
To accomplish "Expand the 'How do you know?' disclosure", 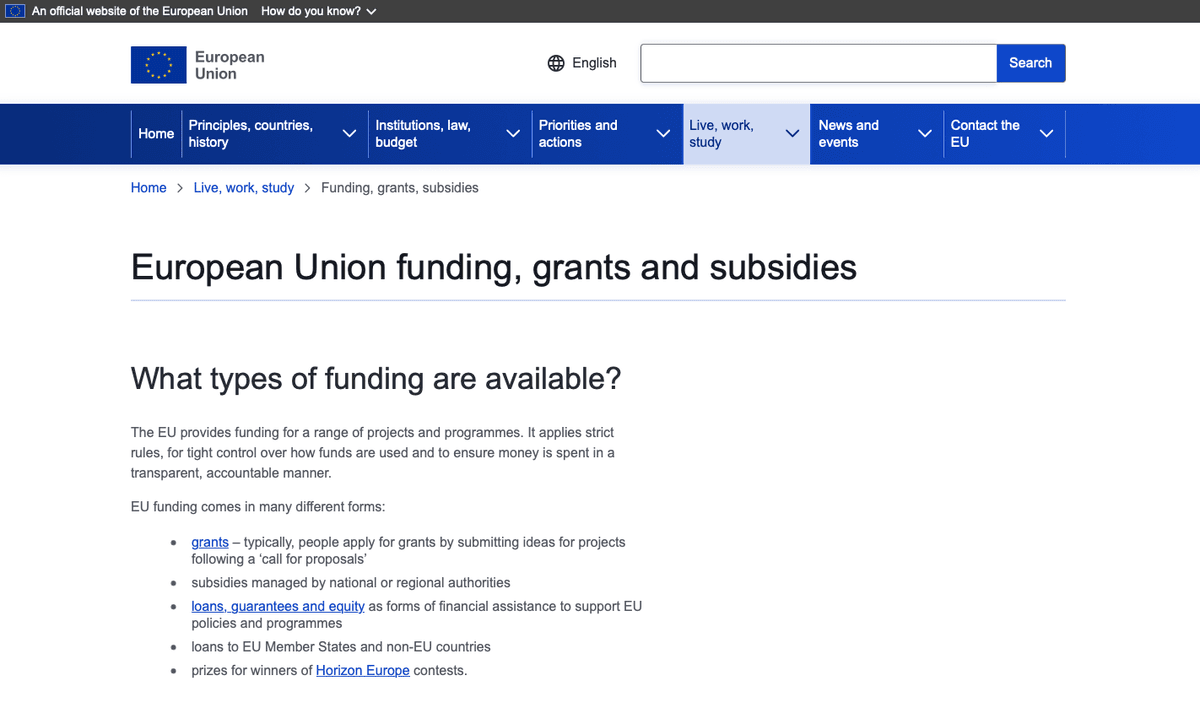I will (318, 11).
